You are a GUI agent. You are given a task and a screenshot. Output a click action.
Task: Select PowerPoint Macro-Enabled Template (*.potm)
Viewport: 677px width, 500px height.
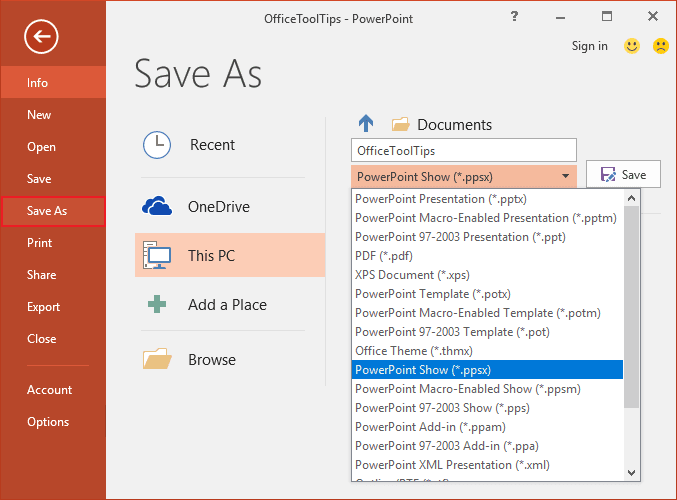click(487, 313)
